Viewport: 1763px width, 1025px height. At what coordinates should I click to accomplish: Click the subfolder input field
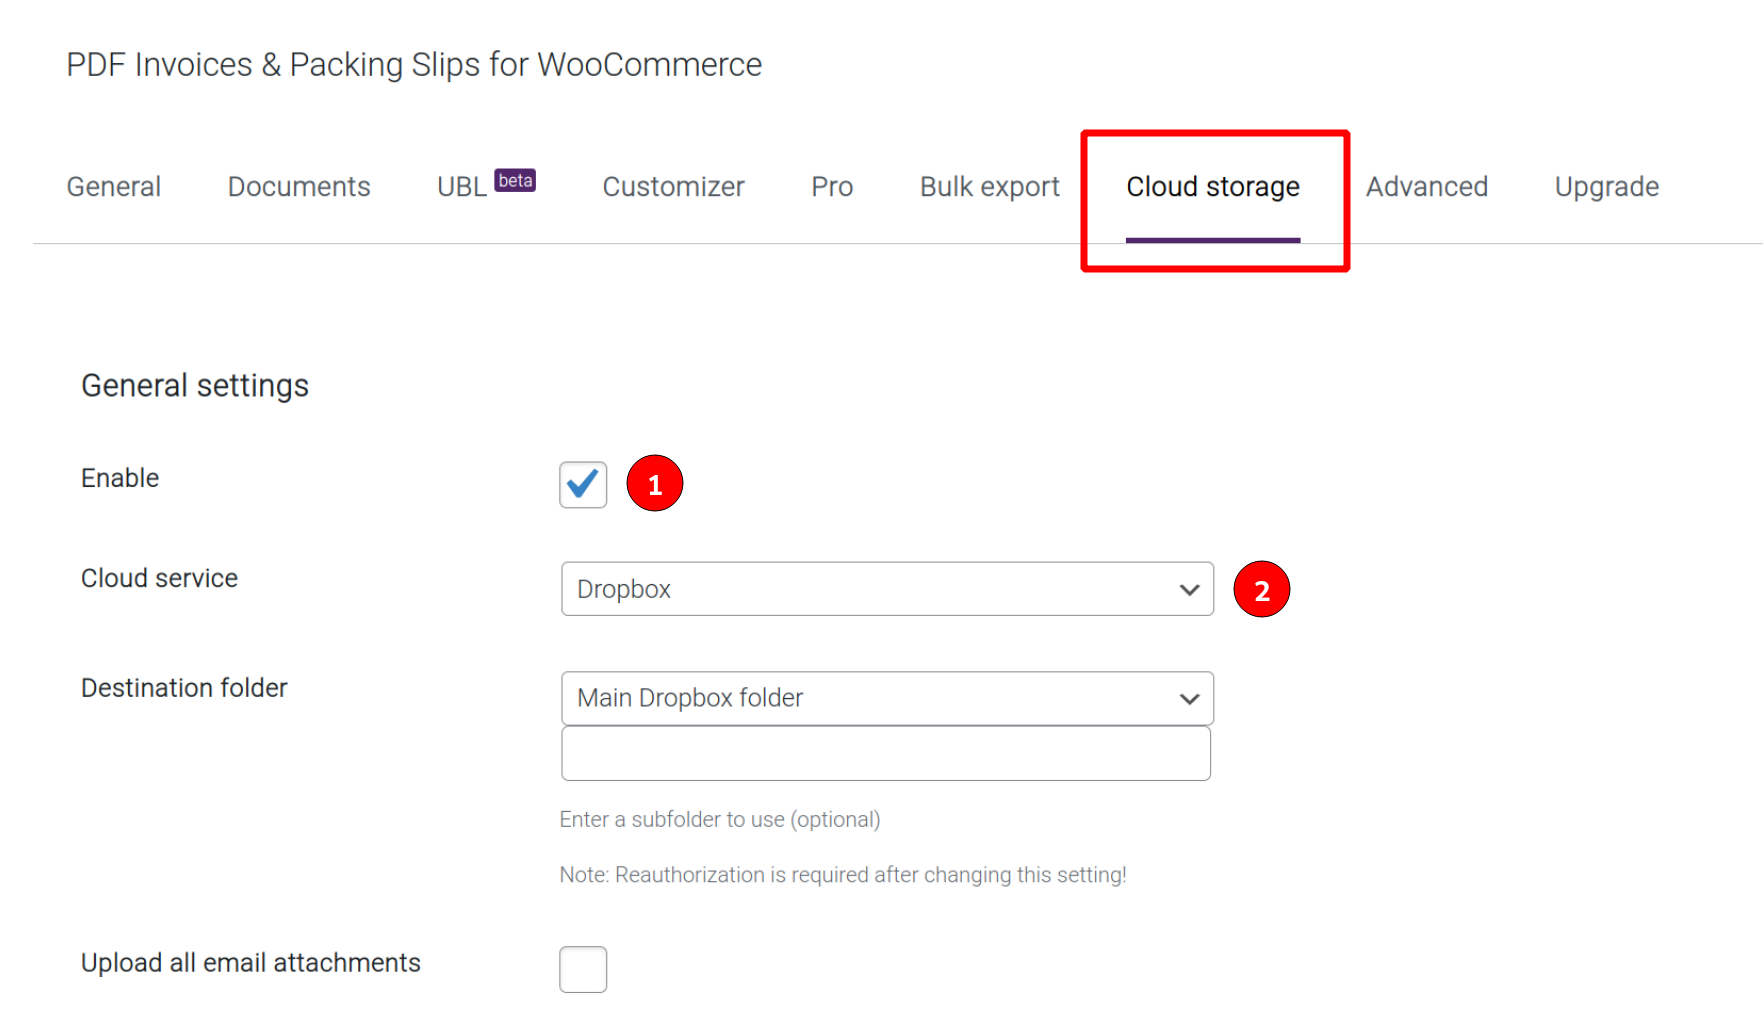[x=885, y=753]
